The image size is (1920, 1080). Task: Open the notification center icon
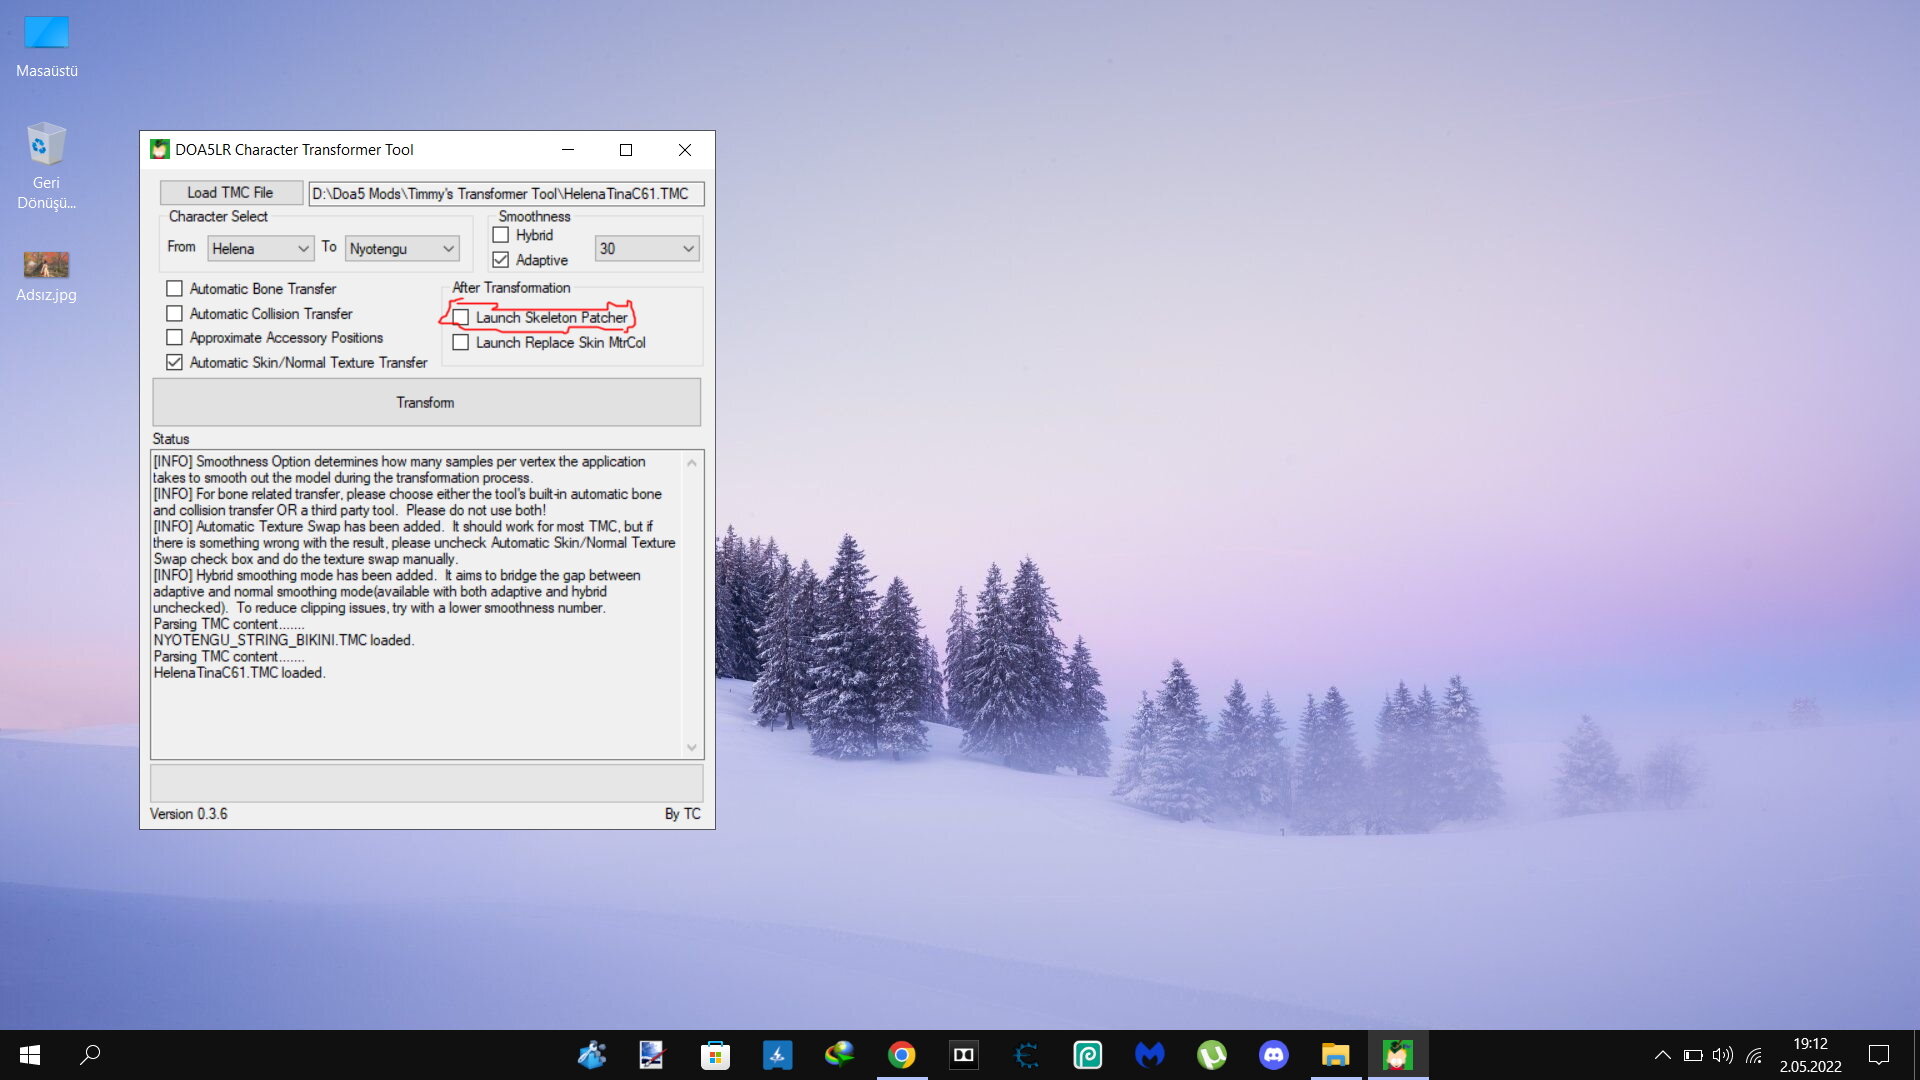click(x=1879, y=1055)
